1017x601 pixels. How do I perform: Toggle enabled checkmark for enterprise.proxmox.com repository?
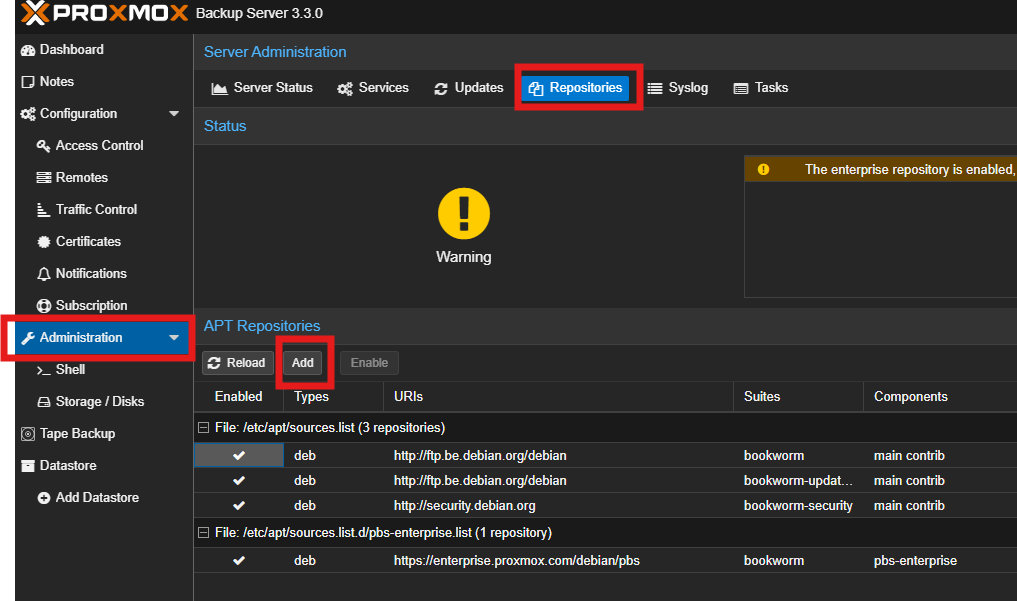click(239, 560)
